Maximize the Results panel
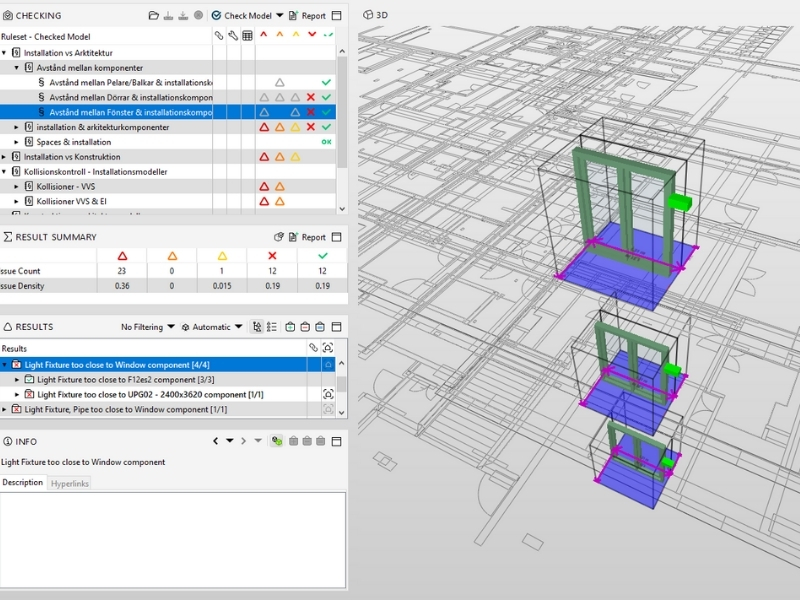The width and height of the screenshot is (800, 600). [337, 327]
